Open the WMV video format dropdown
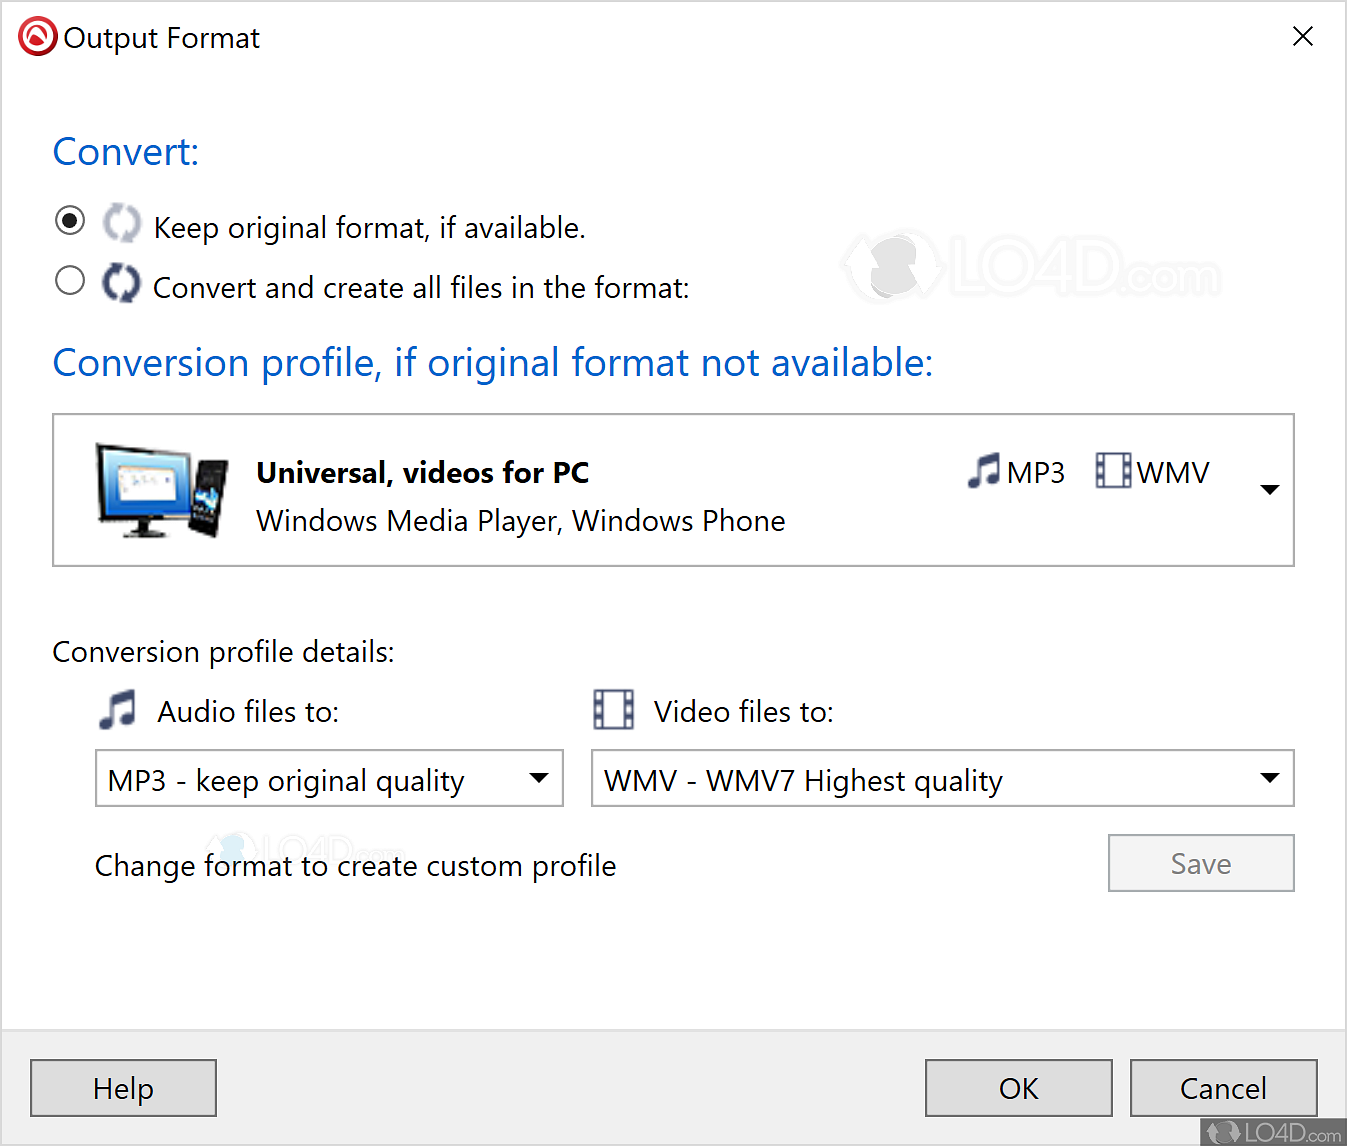 click(1269, 778)
